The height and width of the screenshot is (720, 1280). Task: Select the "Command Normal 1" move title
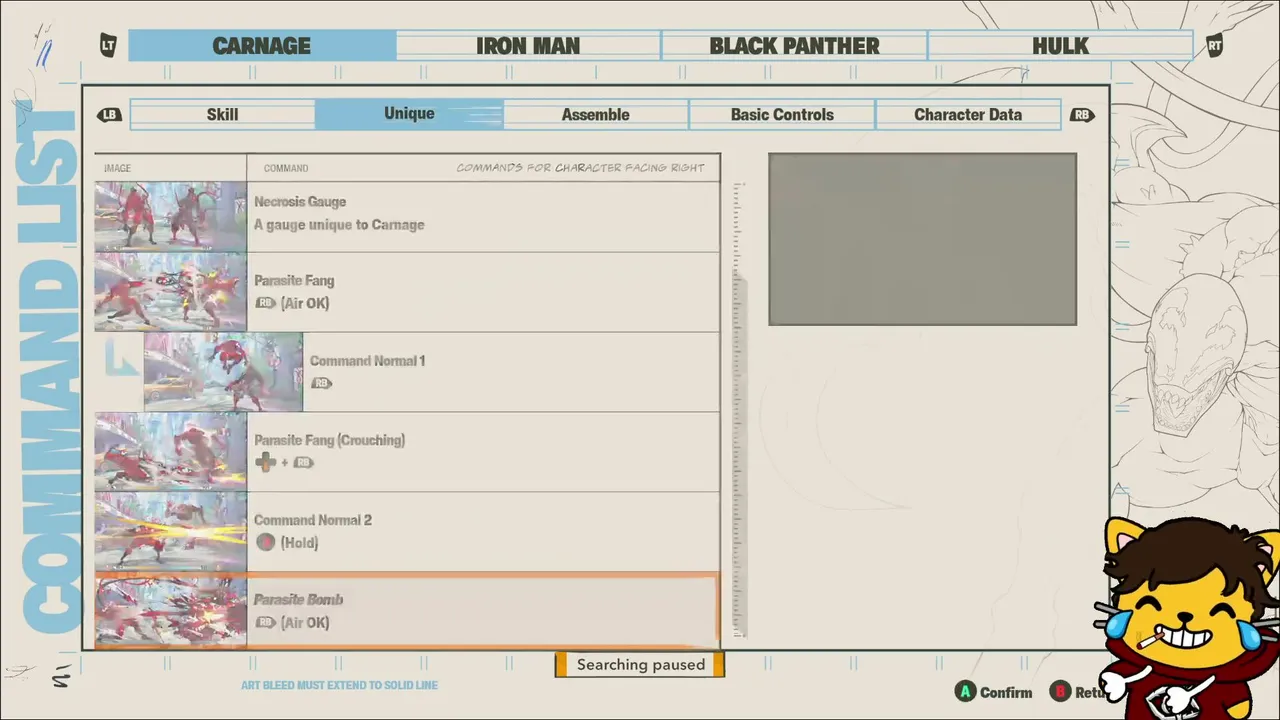[367, 361]
